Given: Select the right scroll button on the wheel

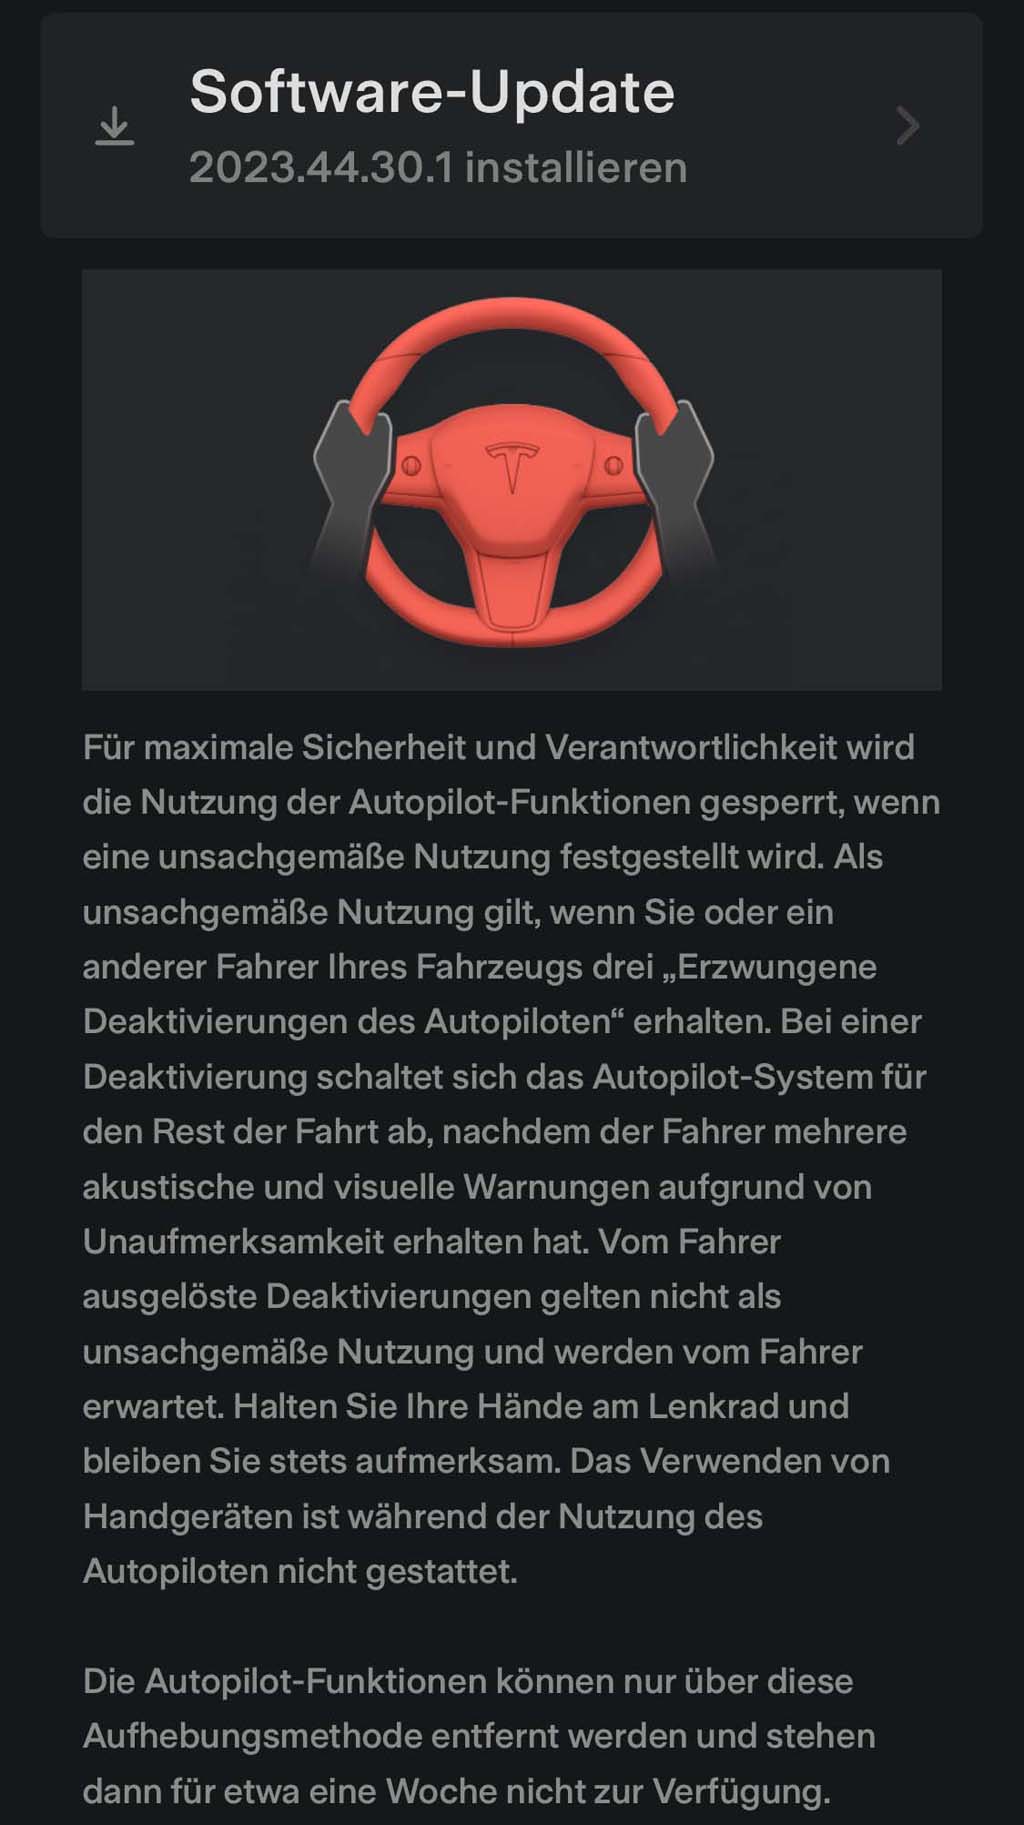Looking at the screenshot, I should coord(614,465).
